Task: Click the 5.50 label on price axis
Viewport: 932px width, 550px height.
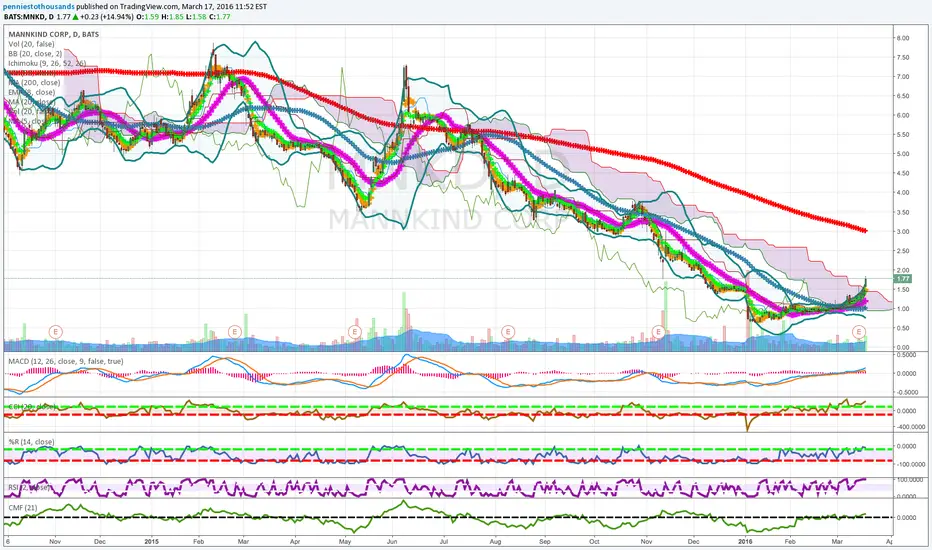Action: coord(902,135)
